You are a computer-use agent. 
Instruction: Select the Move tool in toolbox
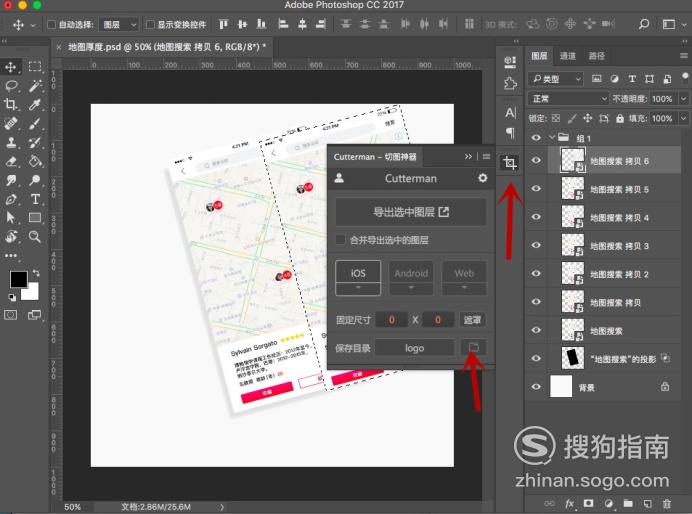[x=11, y=67]
